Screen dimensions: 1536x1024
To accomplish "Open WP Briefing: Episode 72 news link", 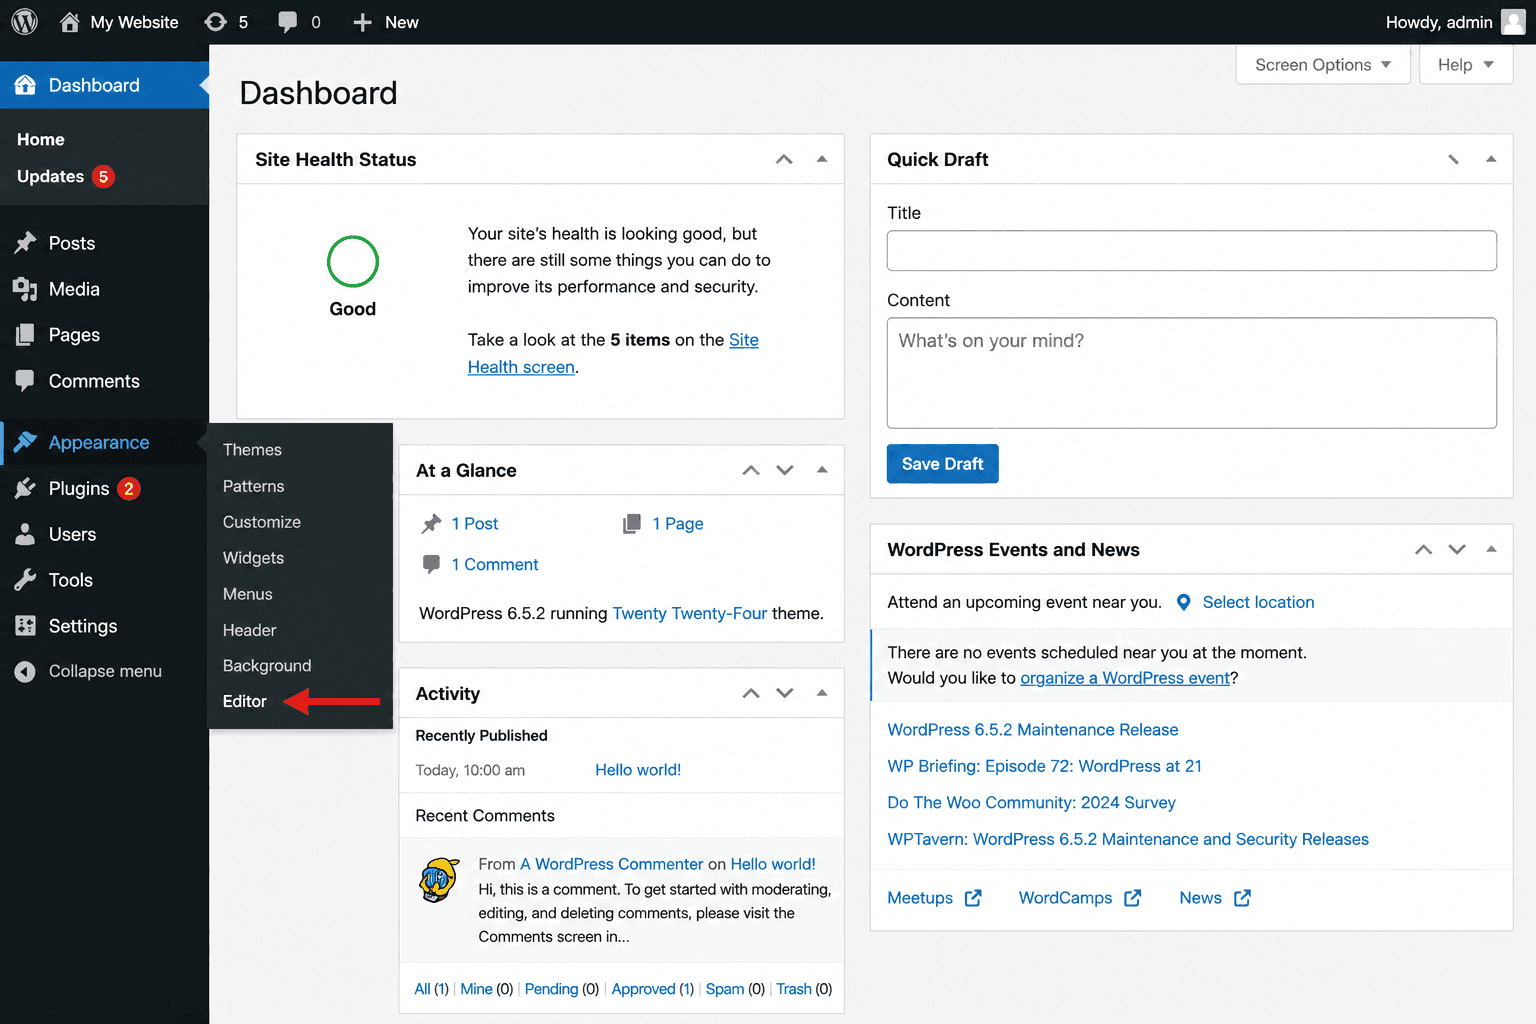I will [1044, 766].
